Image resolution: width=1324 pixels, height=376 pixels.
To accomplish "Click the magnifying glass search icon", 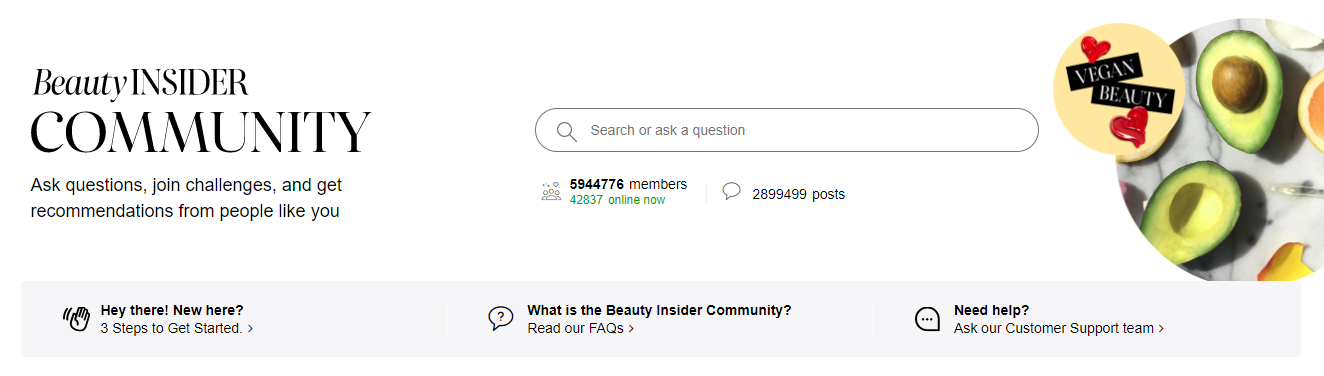I will 567,131.
